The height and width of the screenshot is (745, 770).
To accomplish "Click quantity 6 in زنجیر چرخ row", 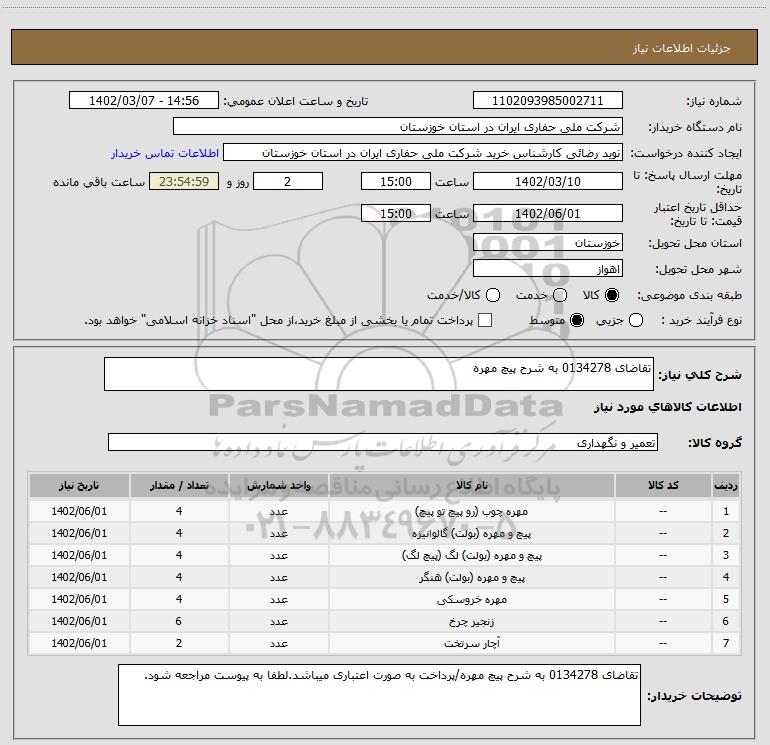I will tap(179, 621).
